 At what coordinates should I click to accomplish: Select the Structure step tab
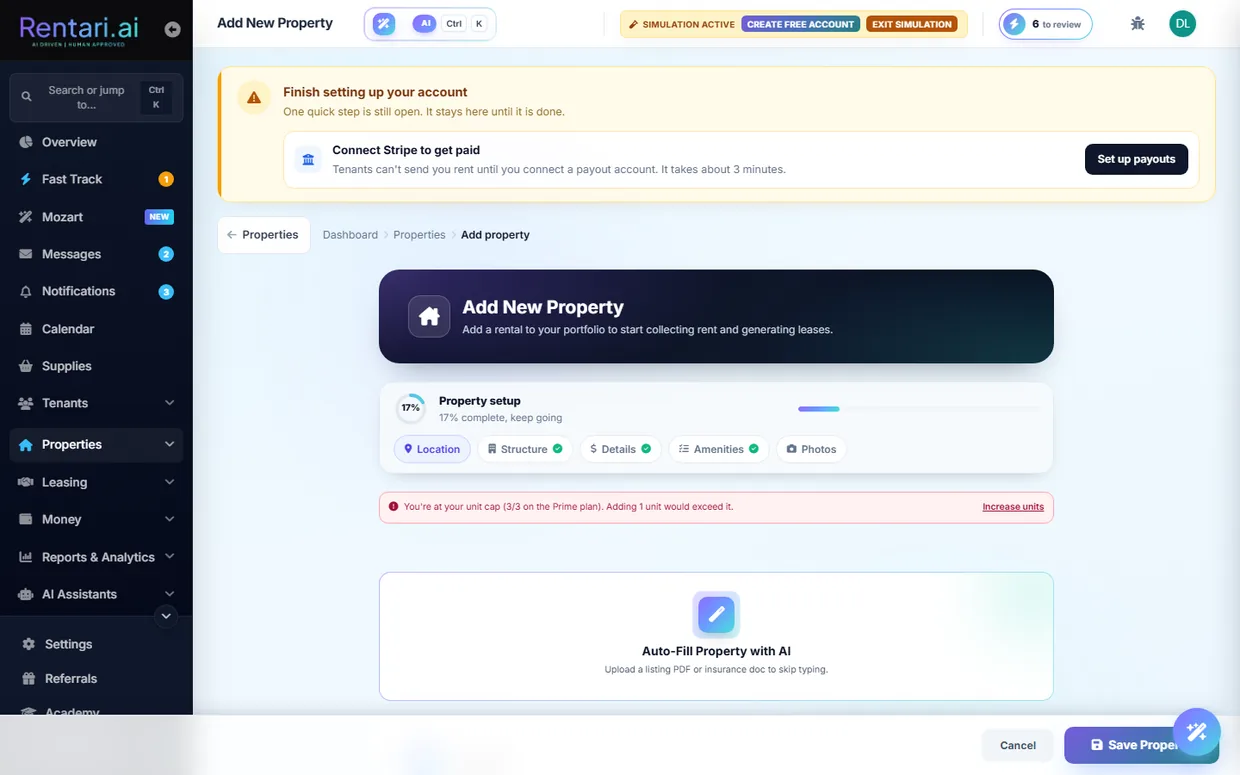pyautogui.click(x=524, y=449)
